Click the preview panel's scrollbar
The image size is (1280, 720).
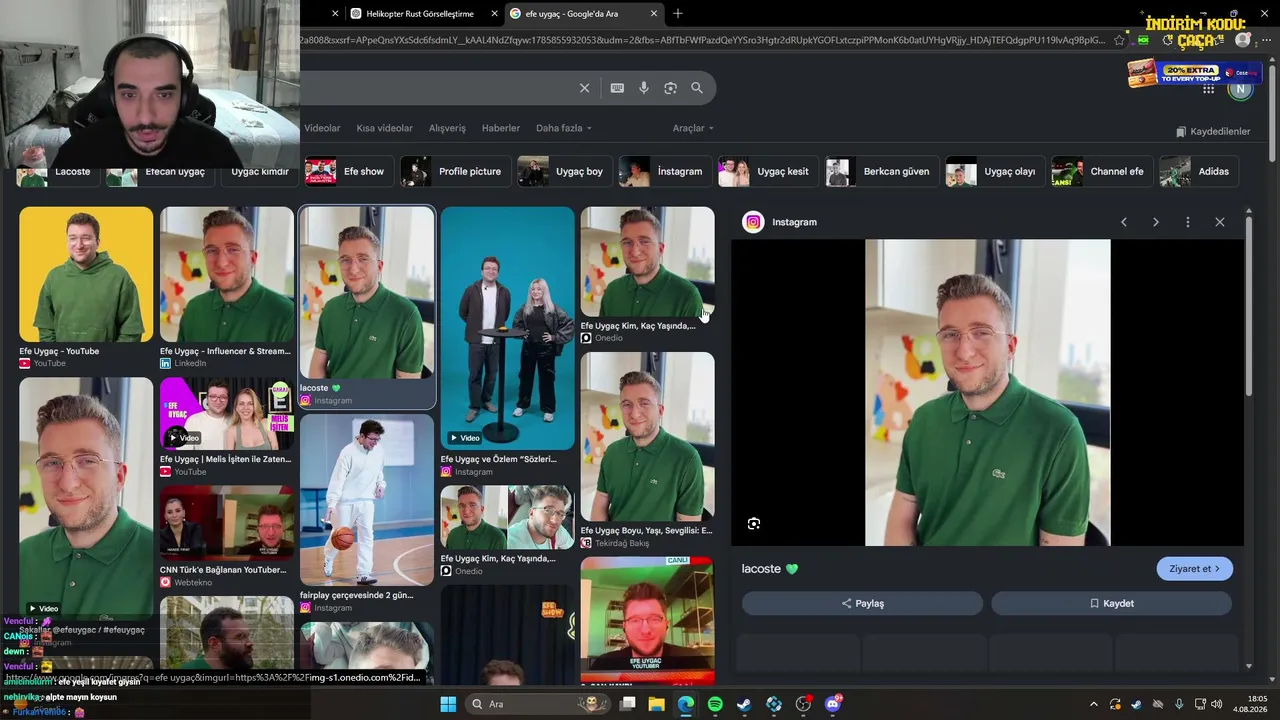point(1249,304)
